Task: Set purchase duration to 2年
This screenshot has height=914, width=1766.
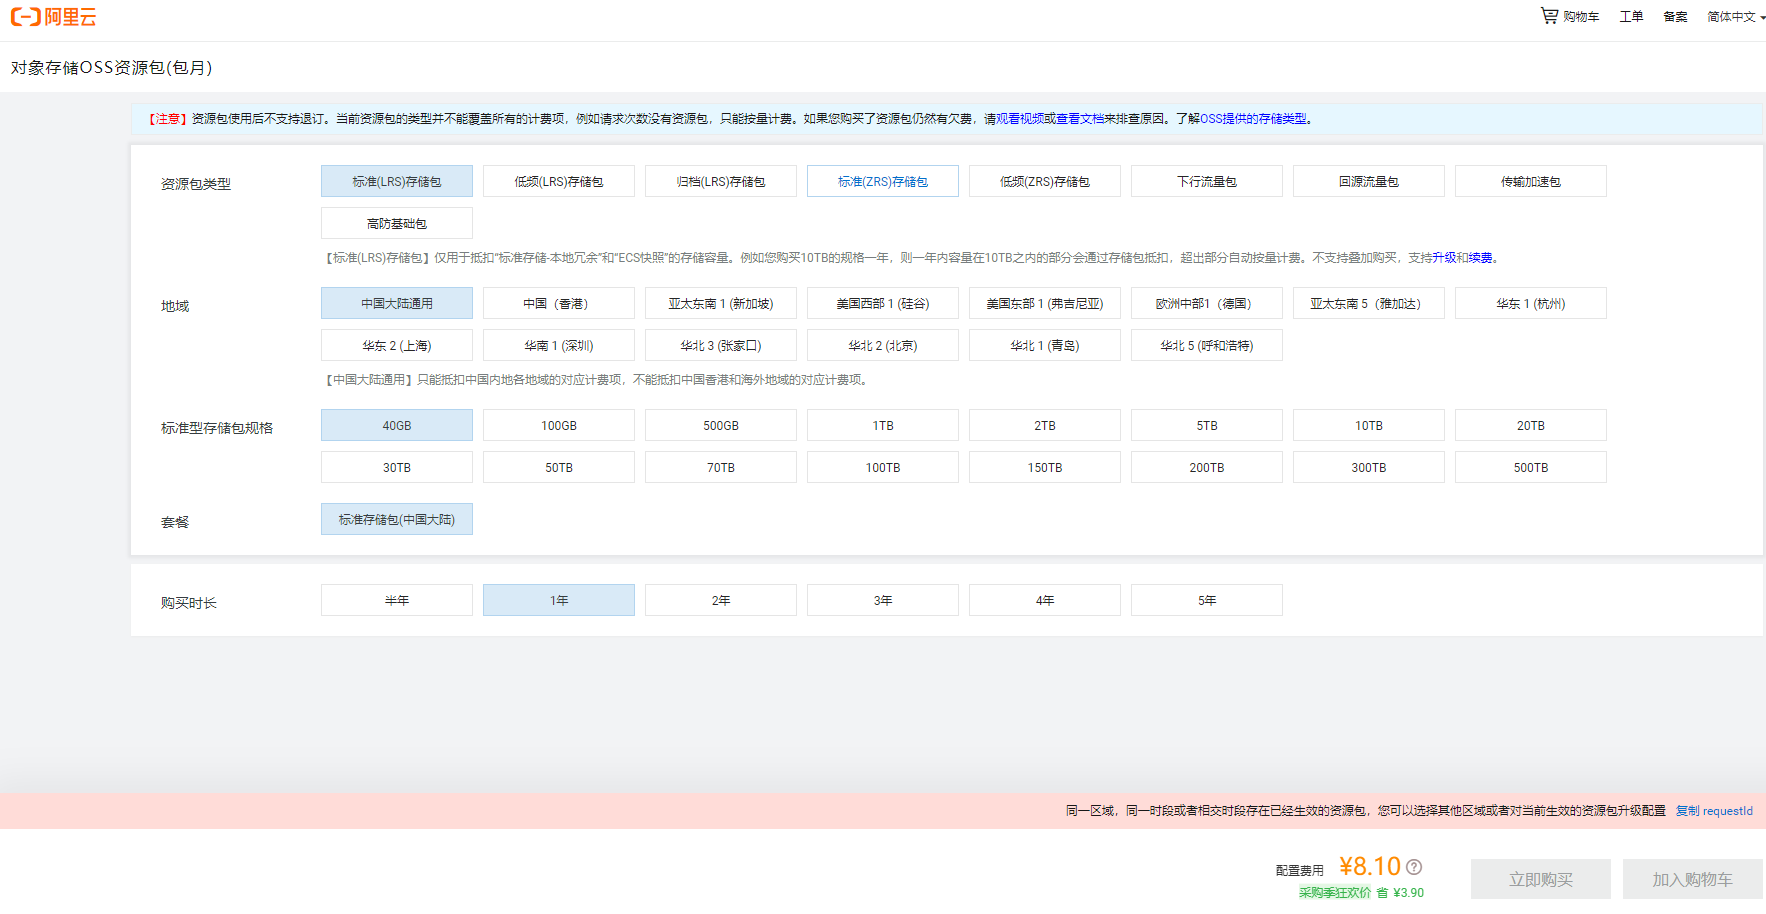Action: pyautogui.click(x=721, y=600)
